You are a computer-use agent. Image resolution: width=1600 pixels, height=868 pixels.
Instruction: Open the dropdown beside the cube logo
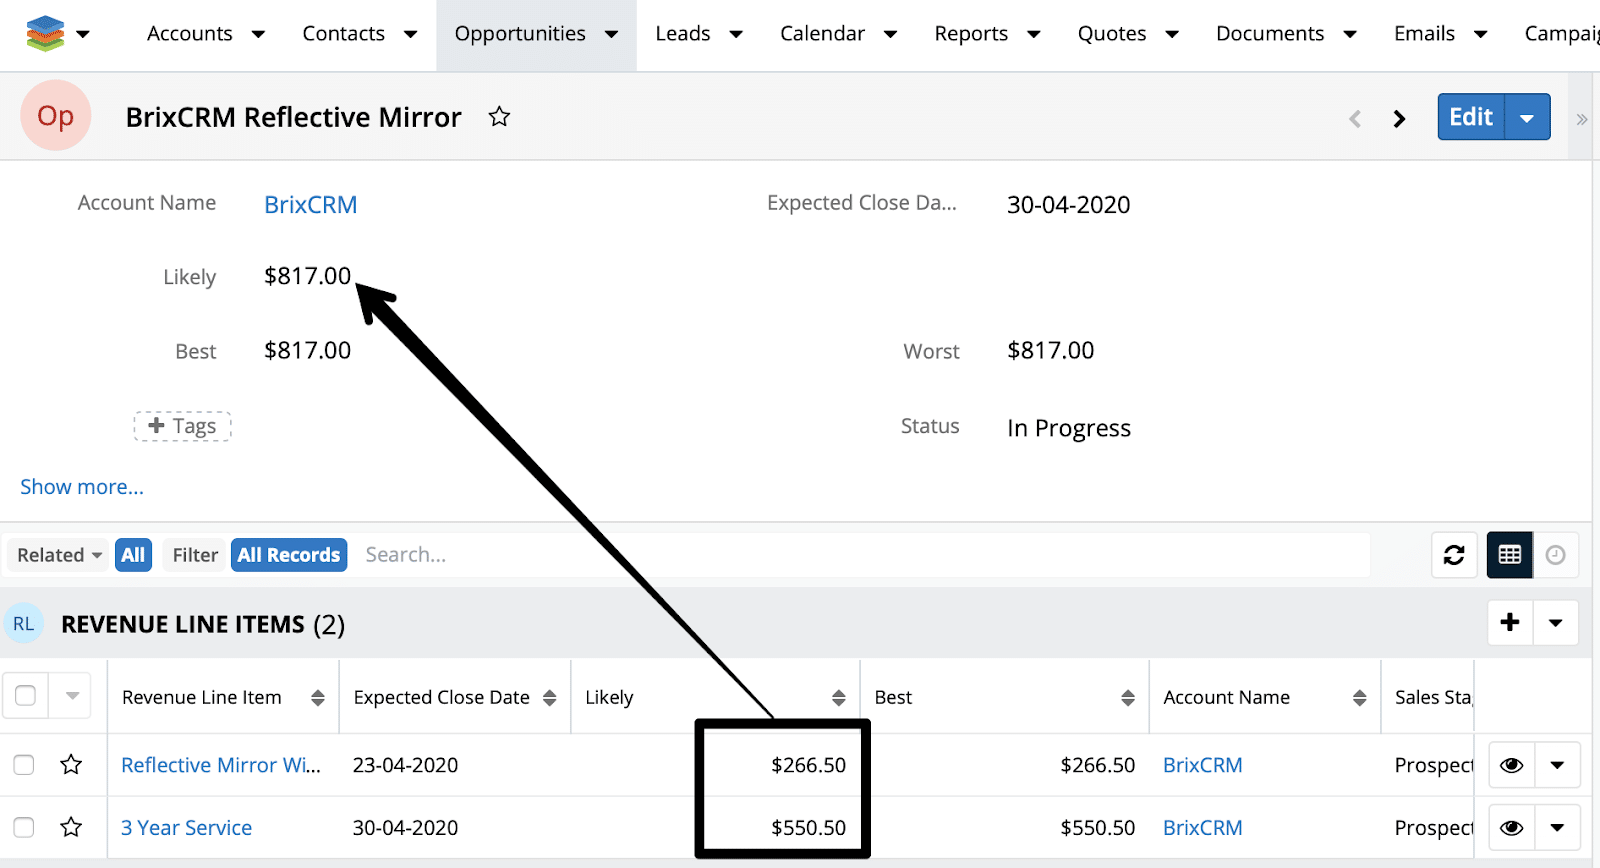pos(83,34)
